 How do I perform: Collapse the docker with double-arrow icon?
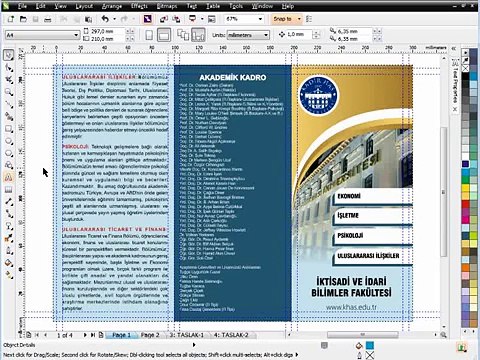[x=454, y=48]
